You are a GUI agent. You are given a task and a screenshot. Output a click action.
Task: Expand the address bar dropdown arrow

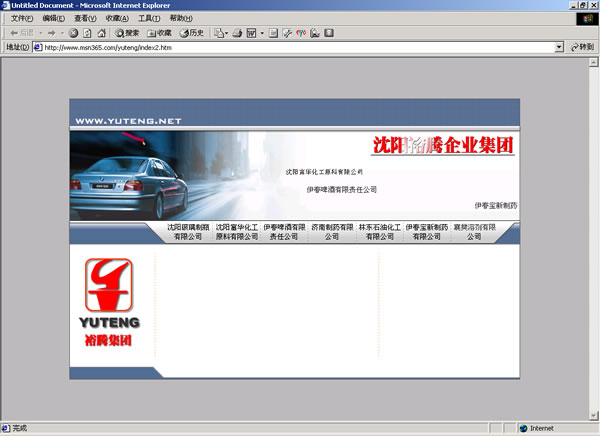[559, 47]
